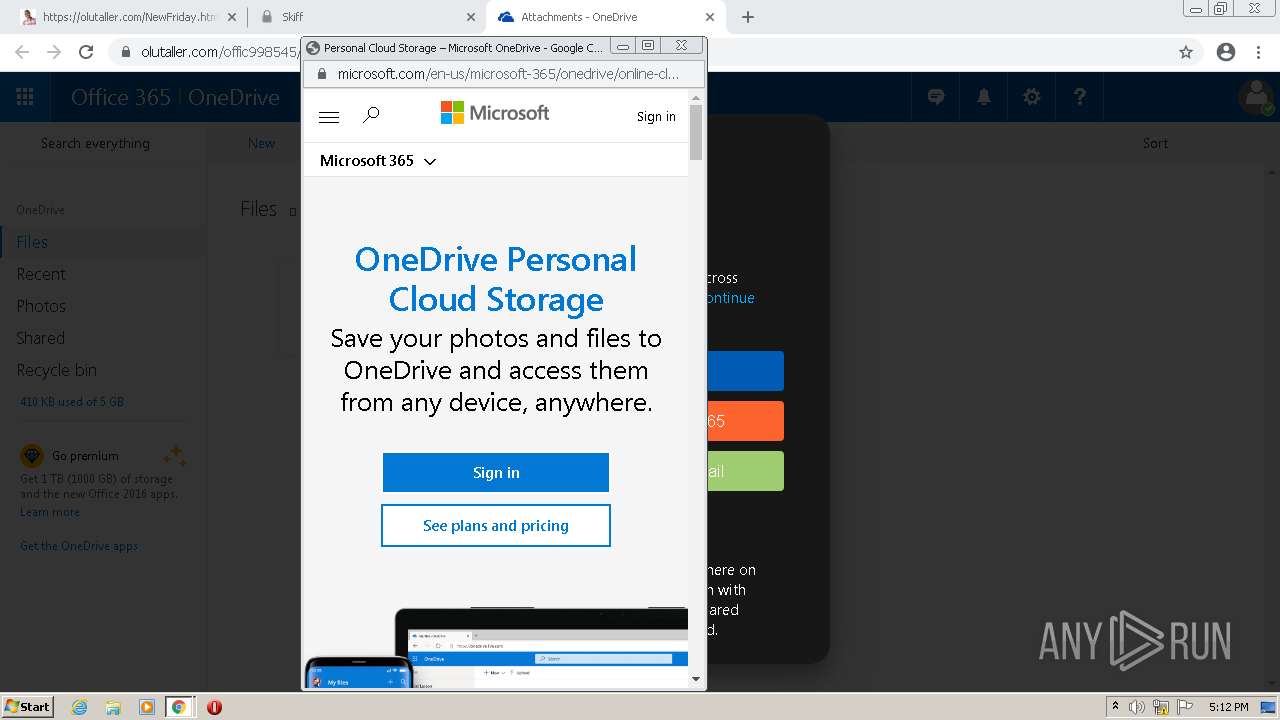Open File Explorer from the taskbar
Viewport: 1280px width, 720px height.
click(x=113, y=707)
